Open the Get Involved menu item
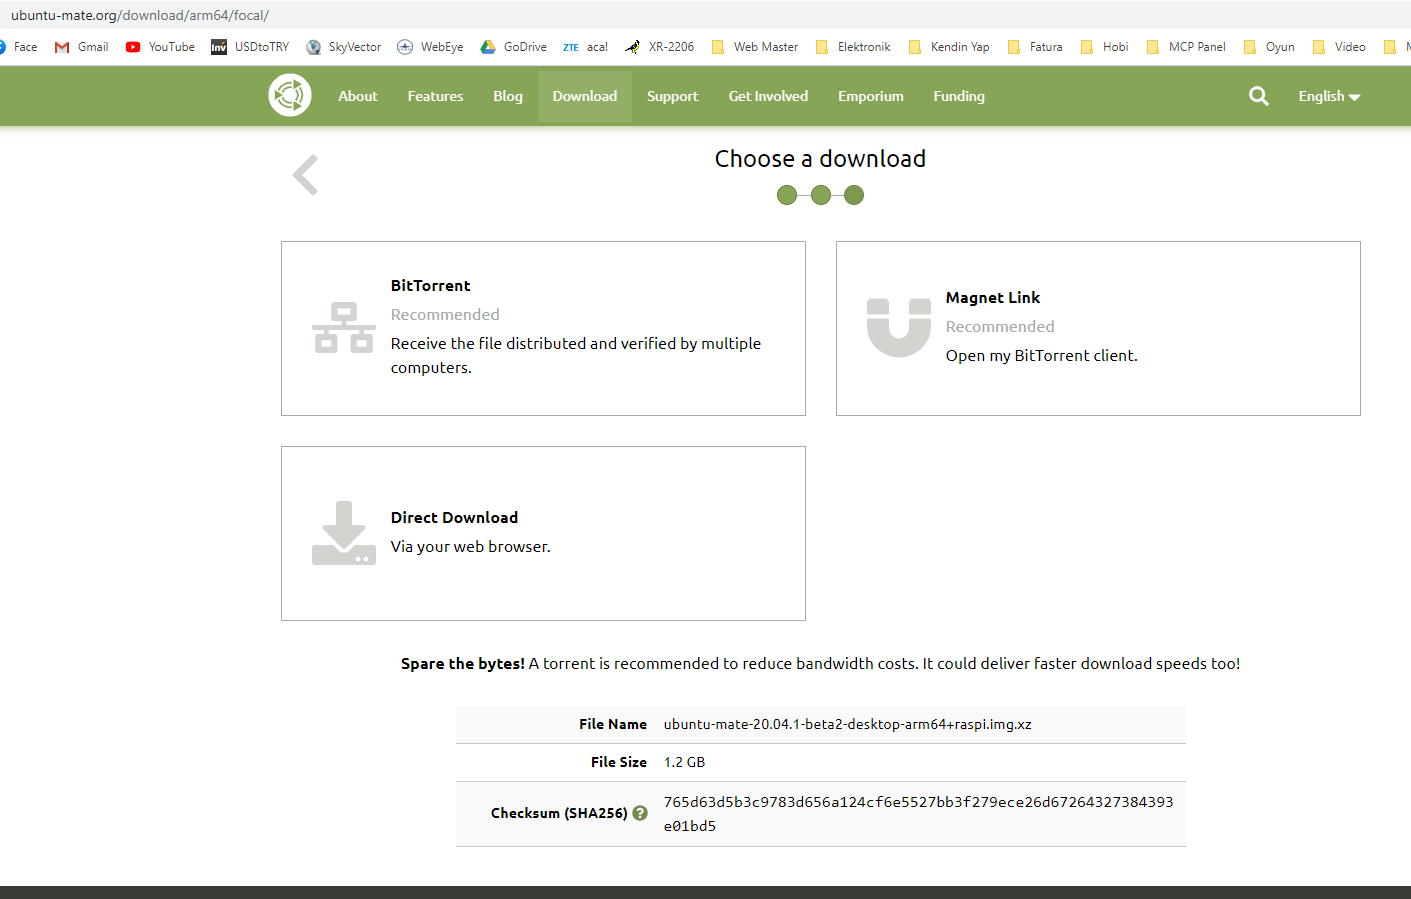The image size is (1411, 899). tap(768, 96)
